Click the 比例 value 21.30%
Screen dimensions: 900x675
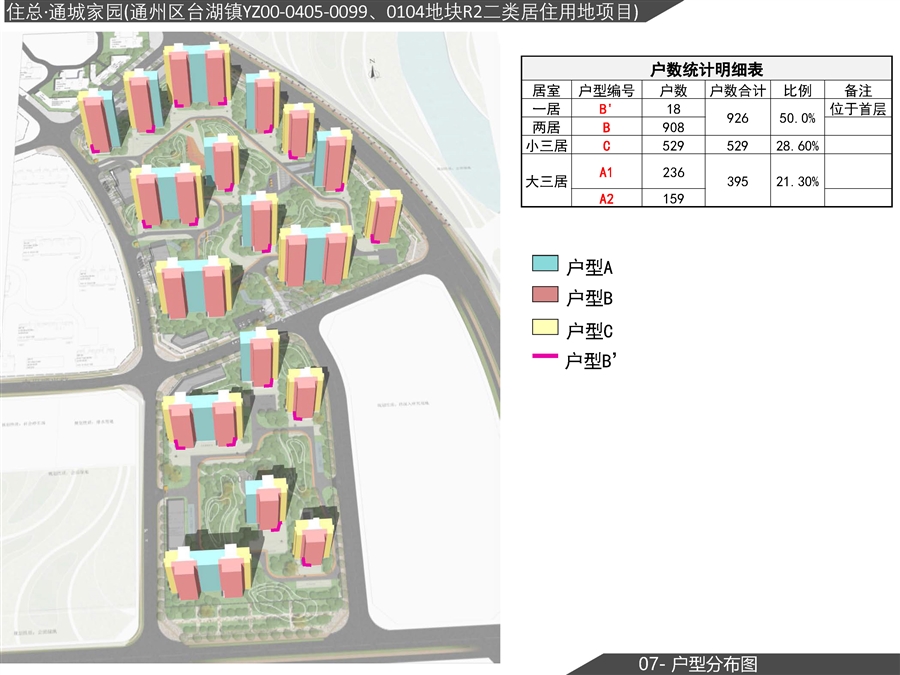pyautogui.click(x=797, y=181)
